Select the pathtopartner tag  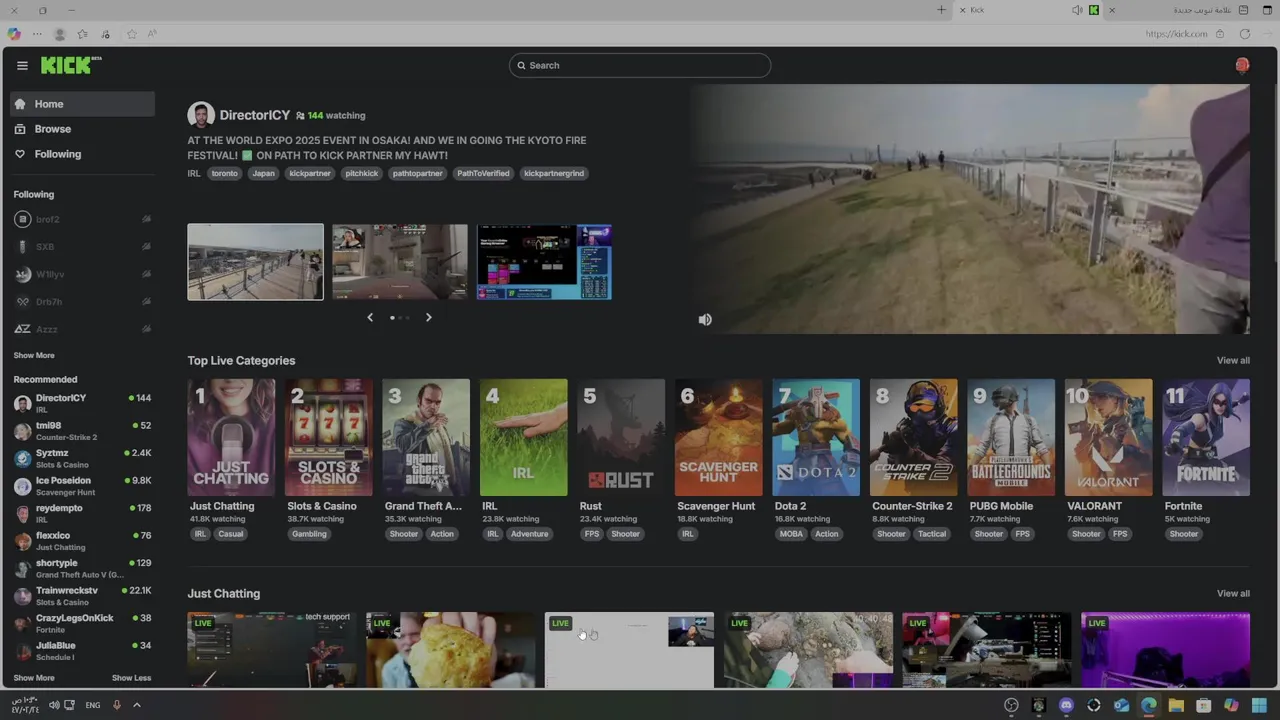pyautogui.click(x=418, y=173)
